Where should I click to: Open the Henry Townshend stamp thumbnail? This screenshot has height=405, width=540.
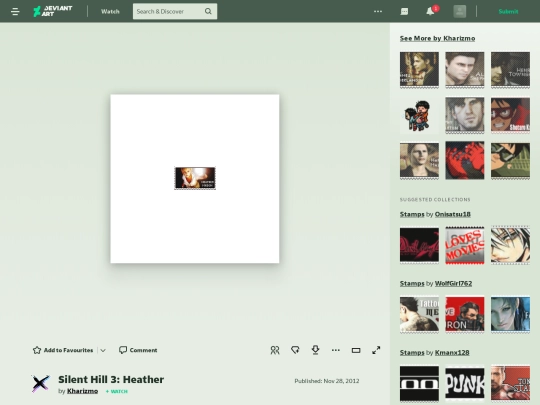pyautogui.click(x=510, y=70)
